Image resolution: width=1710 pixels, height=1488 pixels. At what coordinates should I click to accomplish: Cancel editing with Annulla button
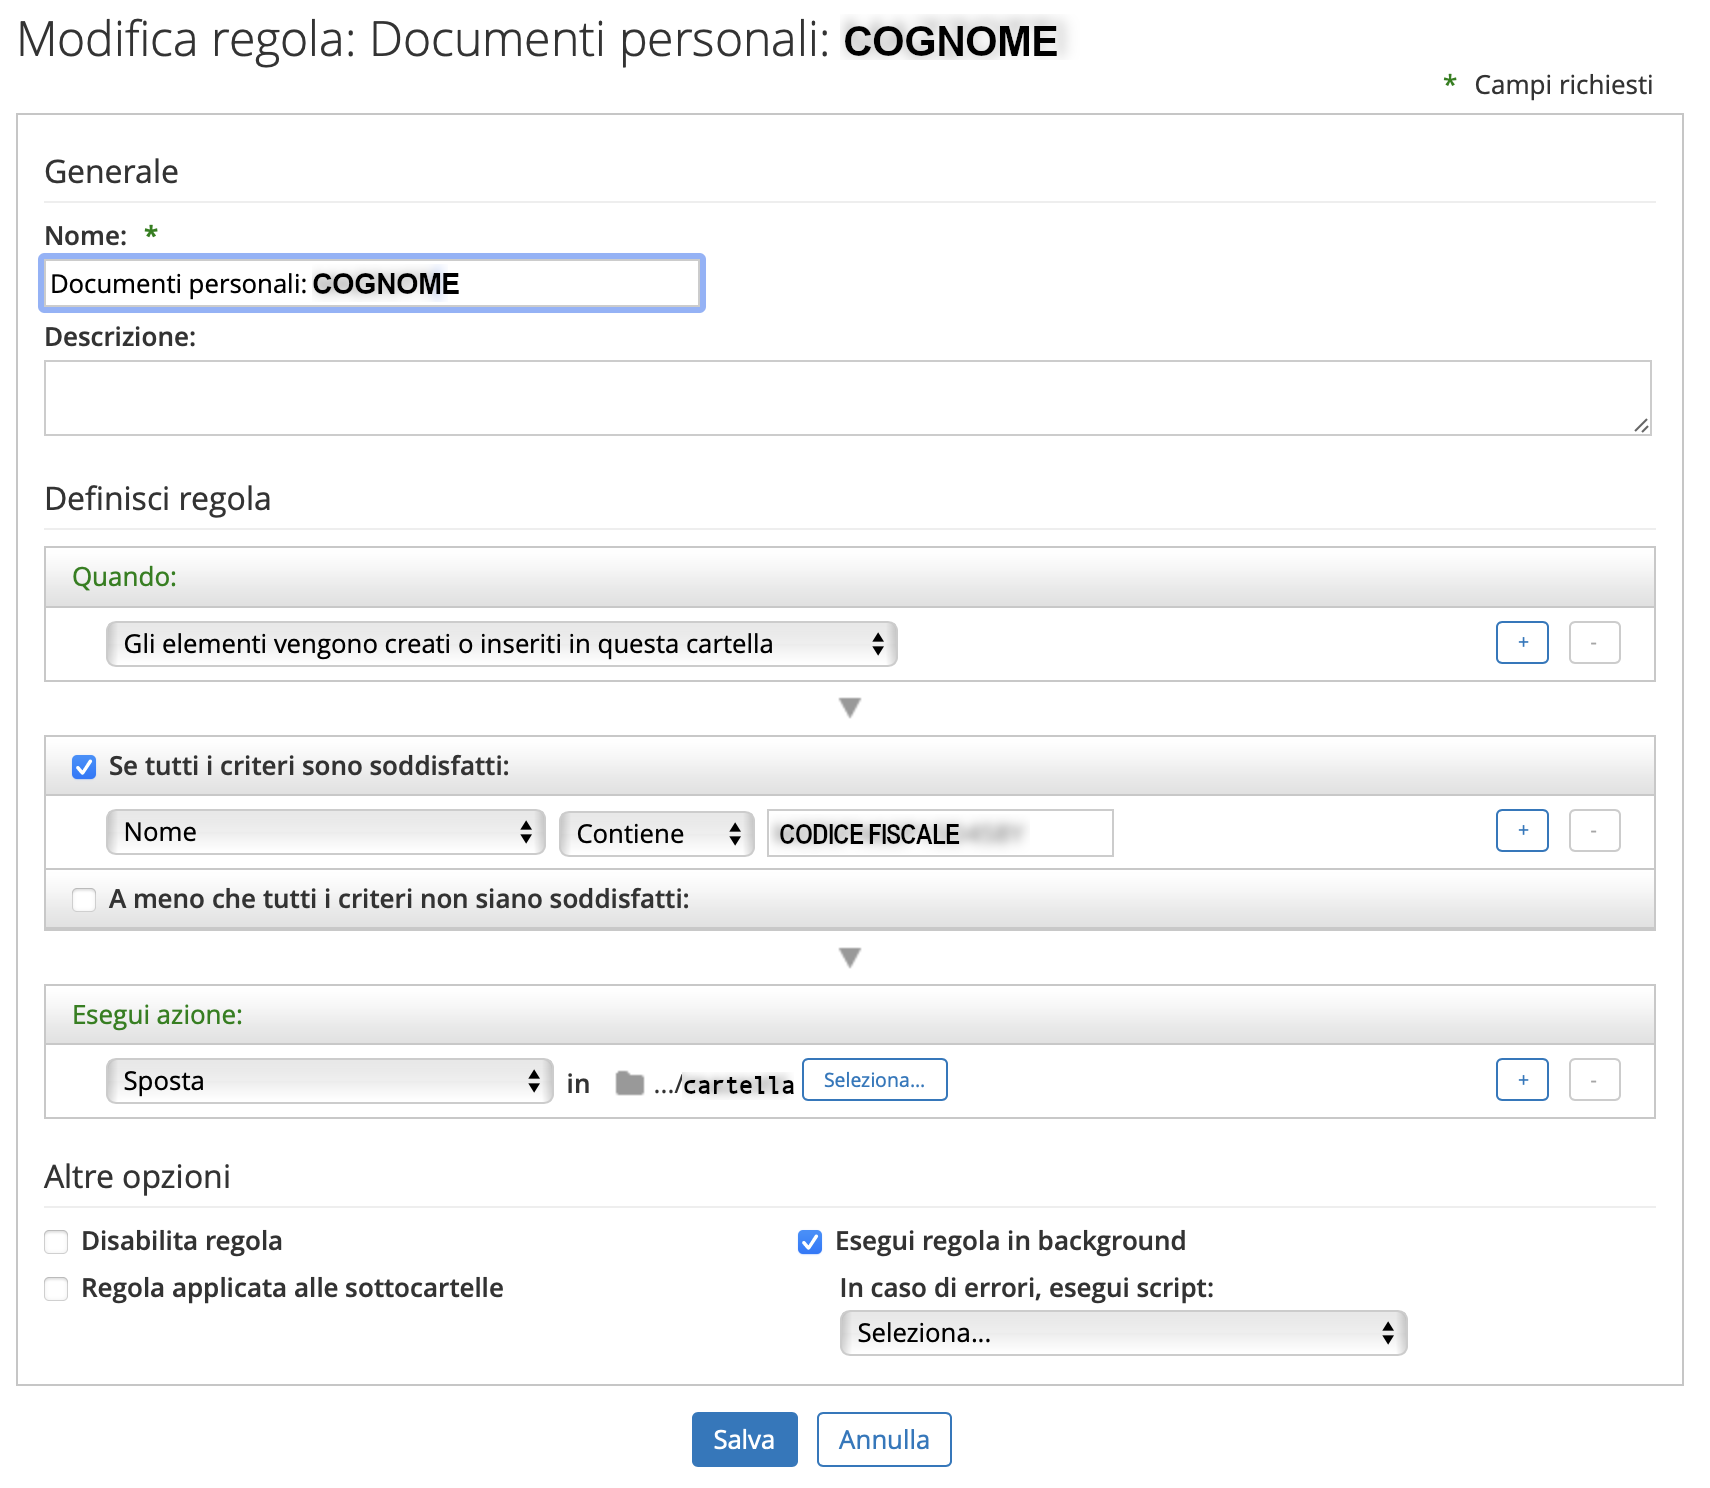(883, 1439)
